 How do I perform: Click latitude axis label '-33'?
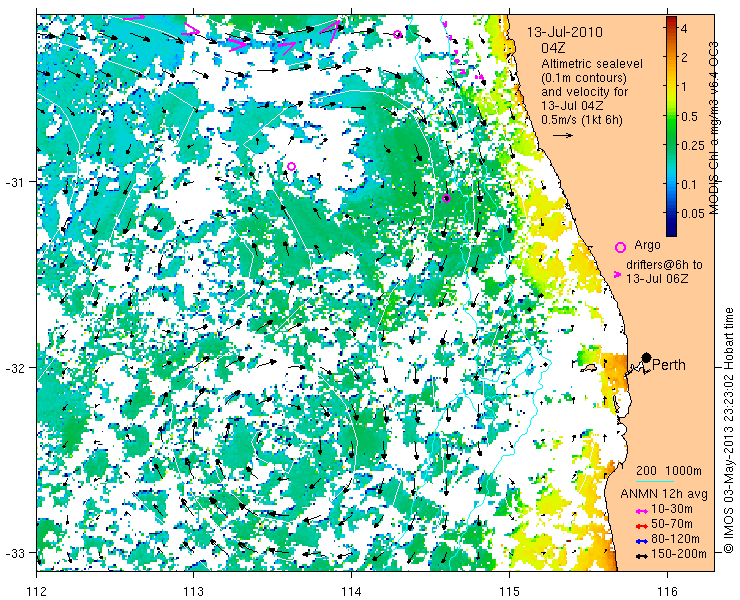[x=14, y=552]
